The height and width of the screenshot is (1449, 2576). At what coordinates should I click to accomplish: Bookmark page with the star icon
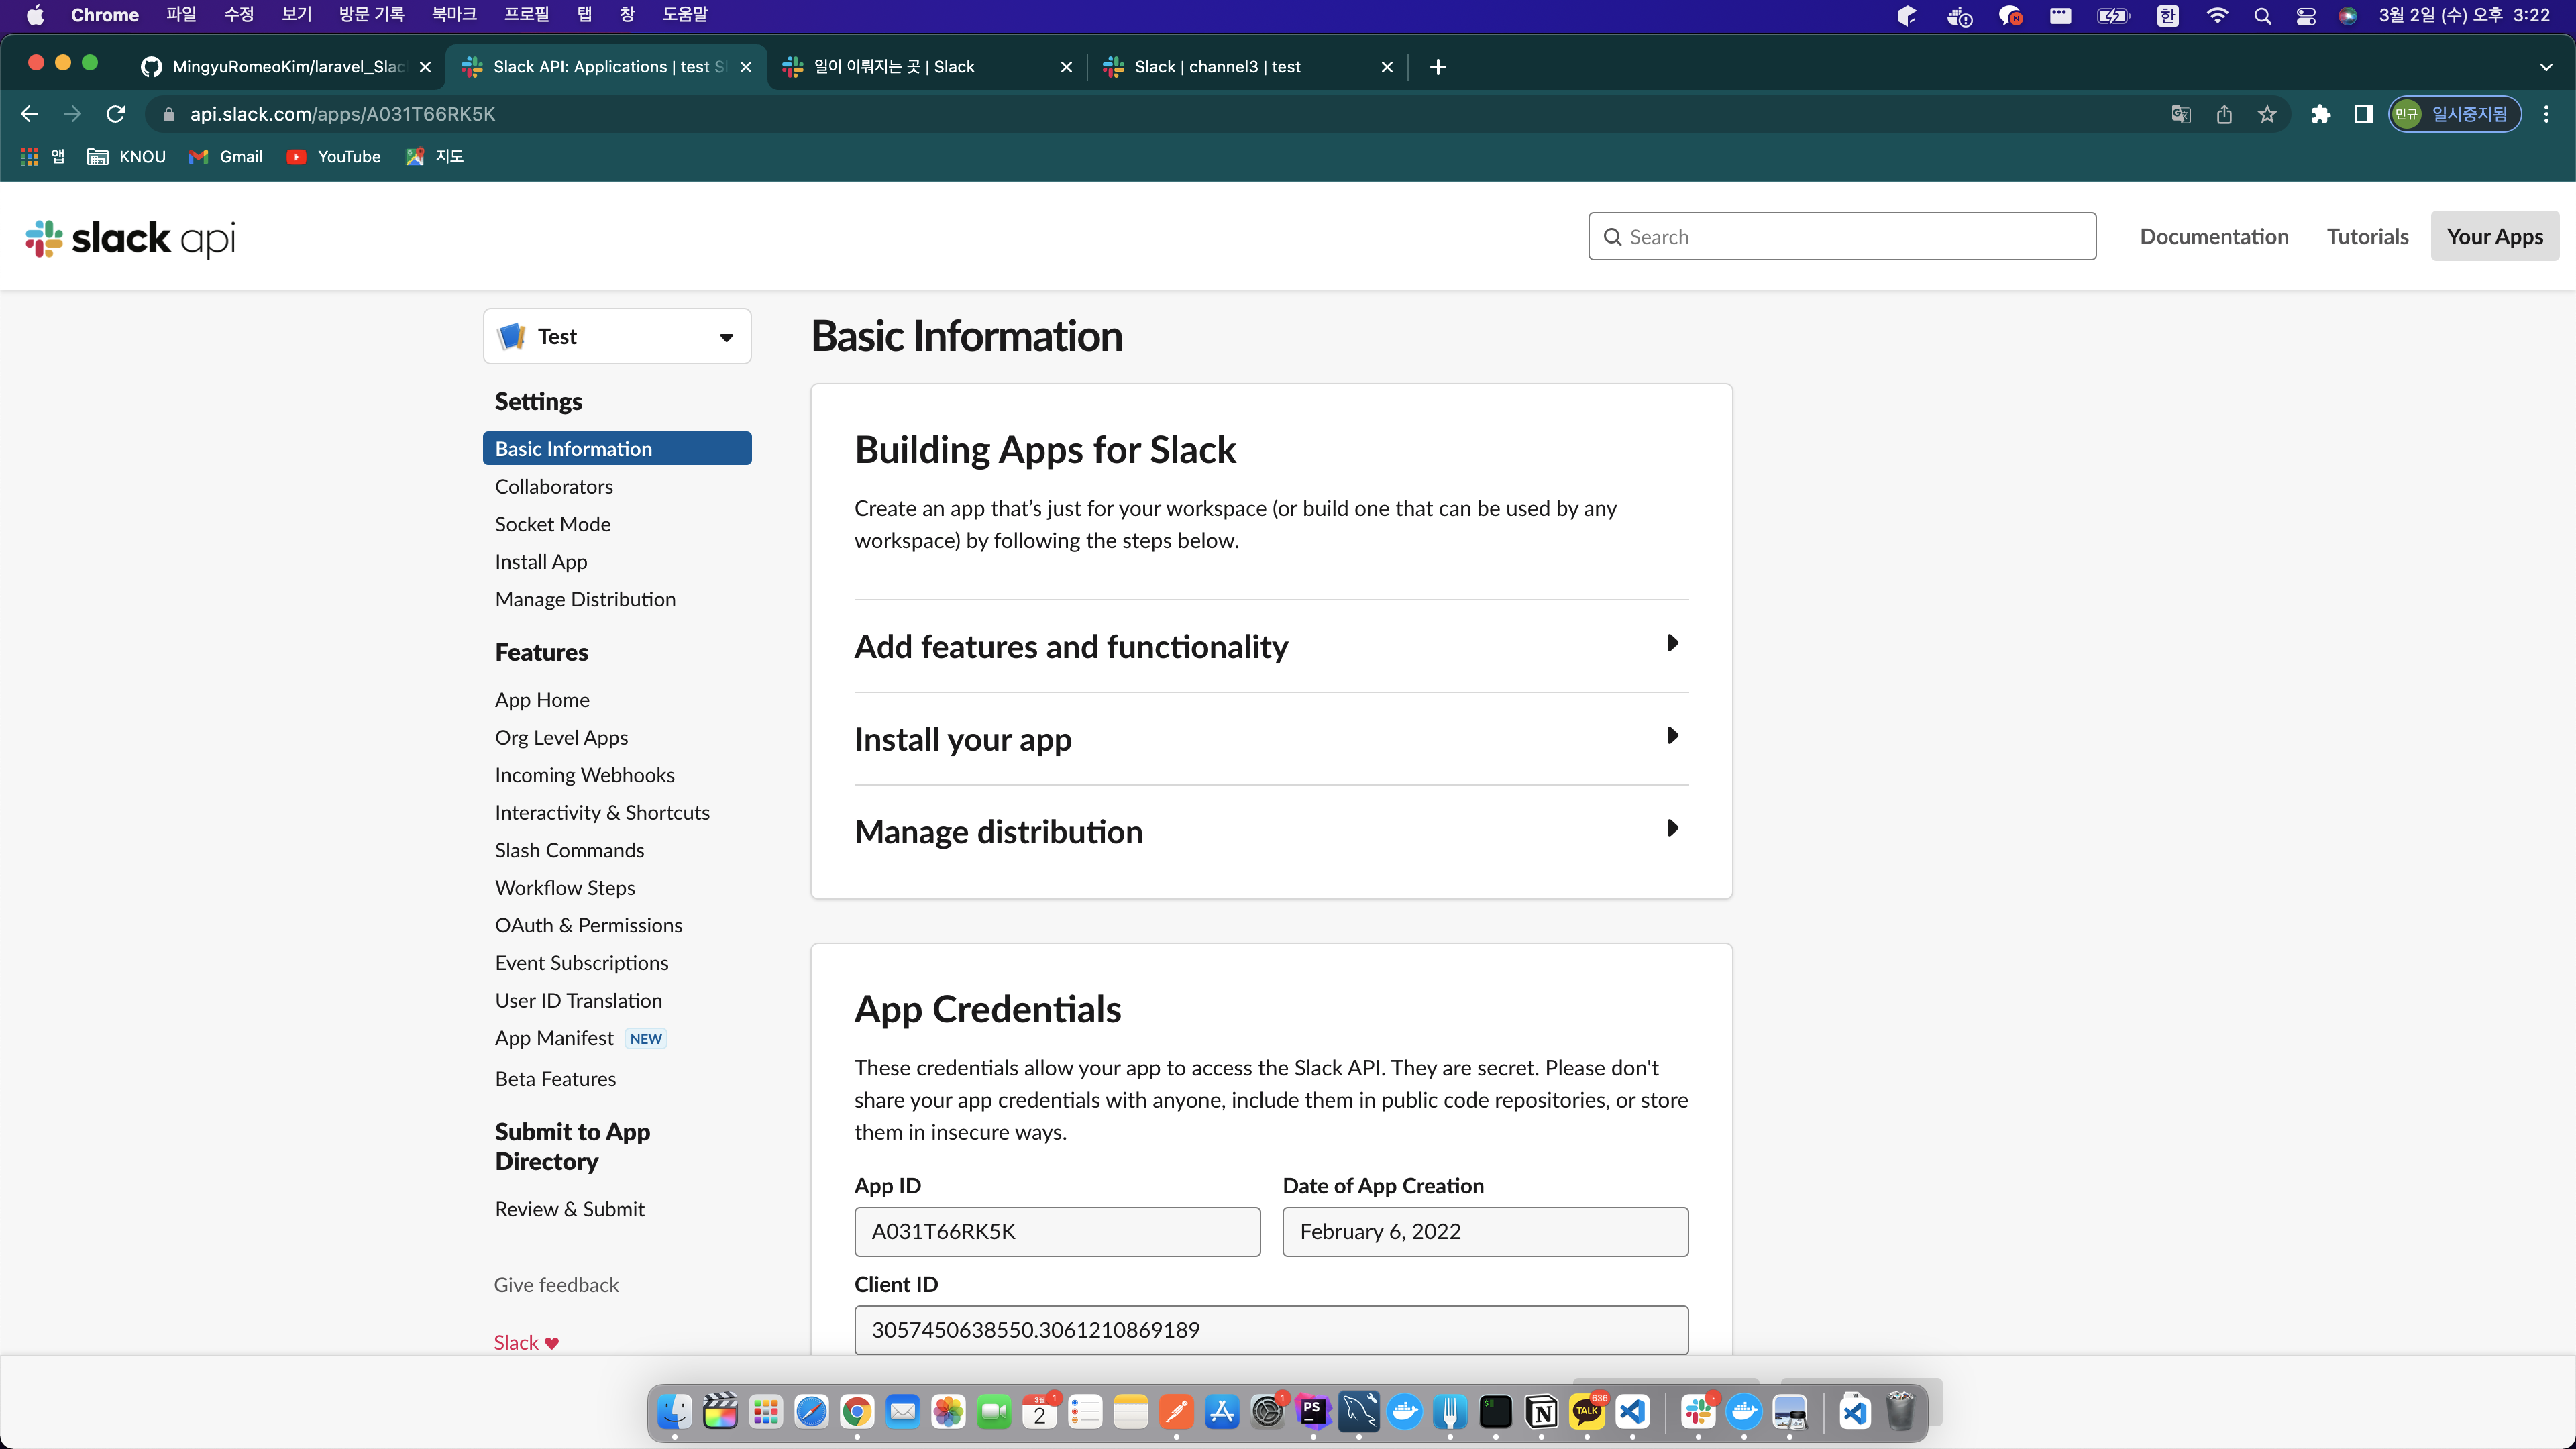[2267, 114]
